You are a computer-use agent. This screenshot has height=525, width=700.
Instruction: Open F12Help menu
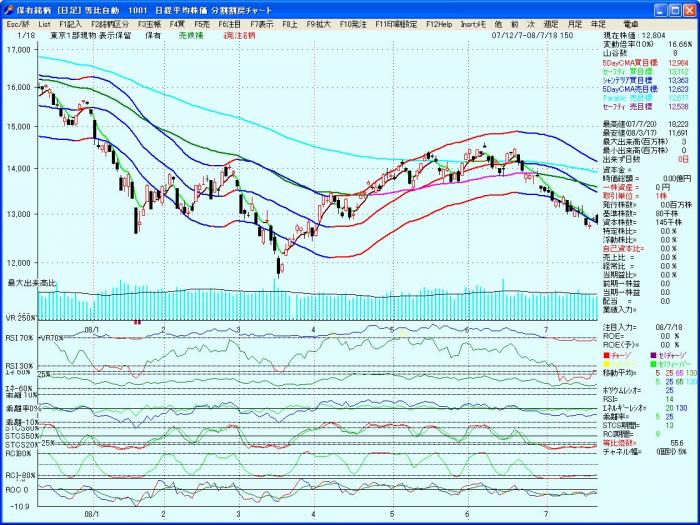coord(439,25)
